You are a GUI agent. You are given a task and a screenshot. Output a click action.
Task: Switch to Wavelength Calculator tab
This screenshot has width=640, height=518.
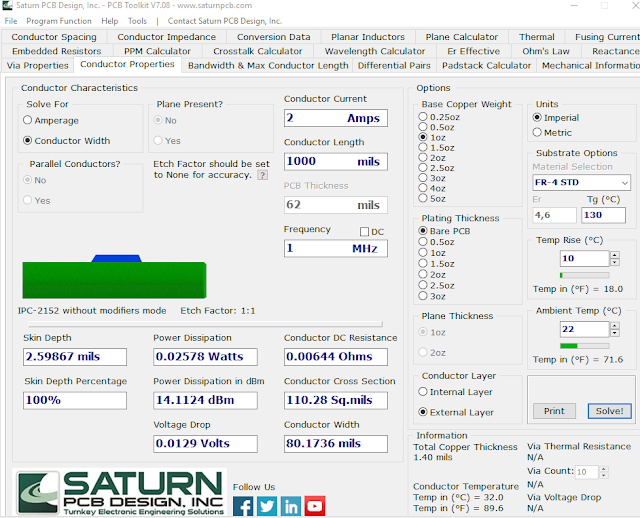click(375, 51)
